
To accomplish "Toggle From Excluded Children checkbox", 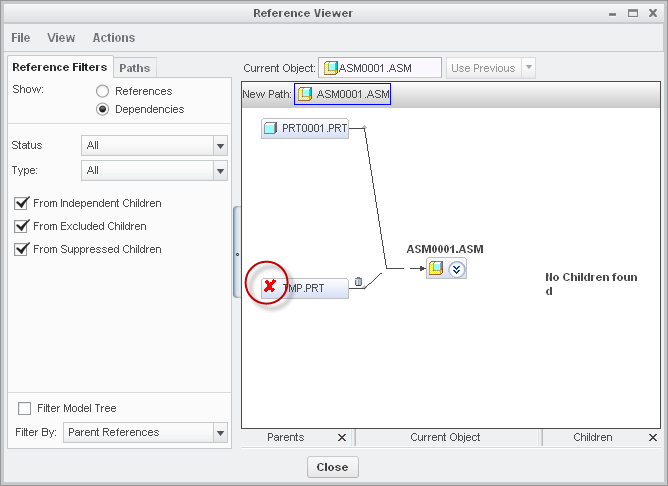I will 21,226.
